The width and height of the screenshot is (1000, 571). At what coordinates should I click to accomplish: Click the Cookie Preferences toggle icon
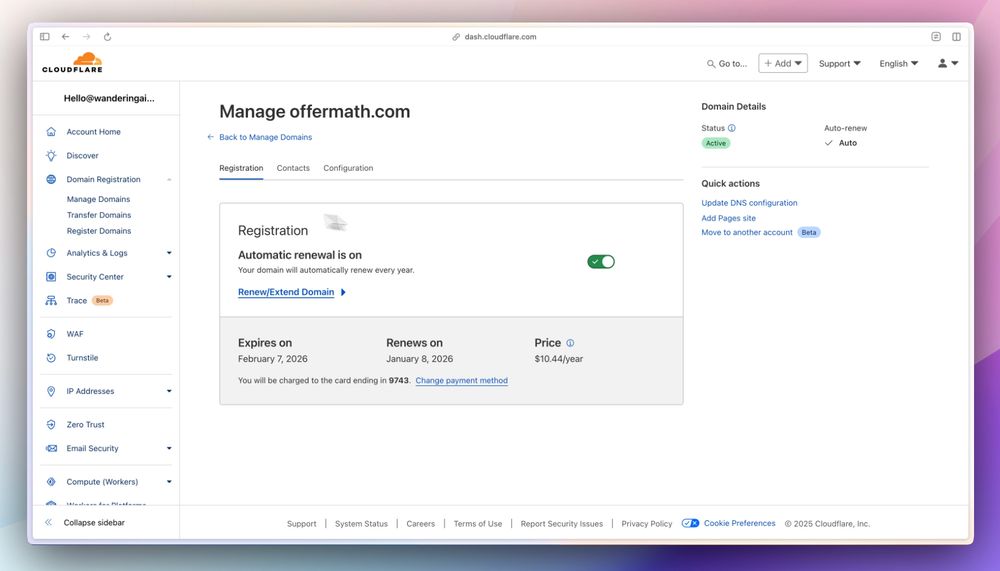click(690, 523)
